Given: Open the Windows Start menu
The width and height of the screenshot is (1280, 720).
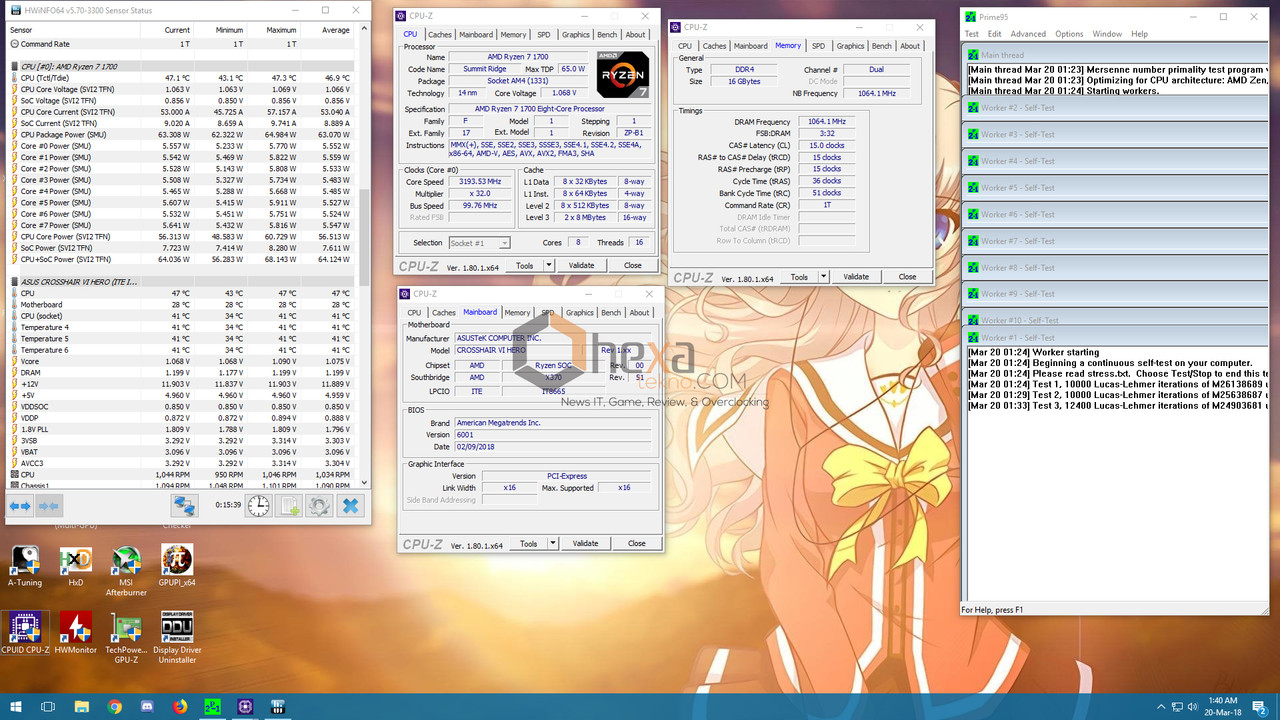Looking at the screenshot, I should pos(16,706).
